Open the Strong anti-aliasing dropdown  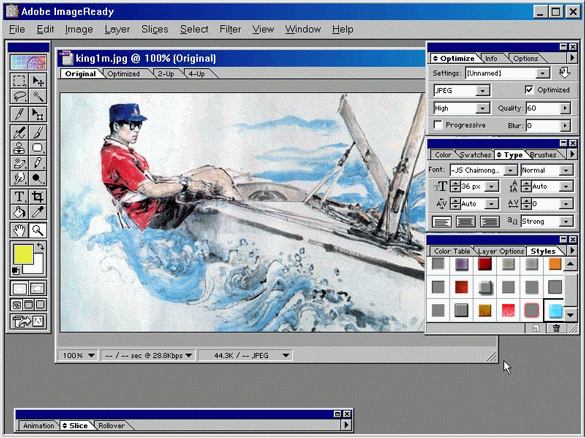point(566,222)
